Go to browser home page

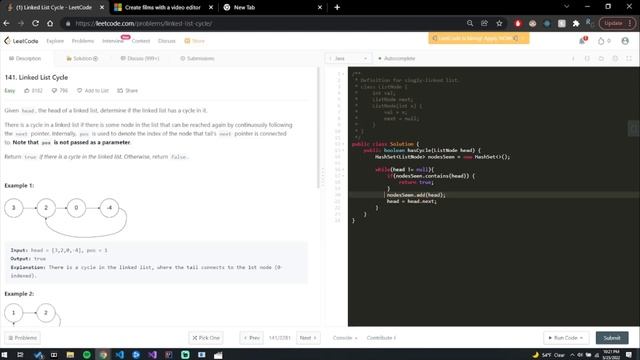click(50, 23)
